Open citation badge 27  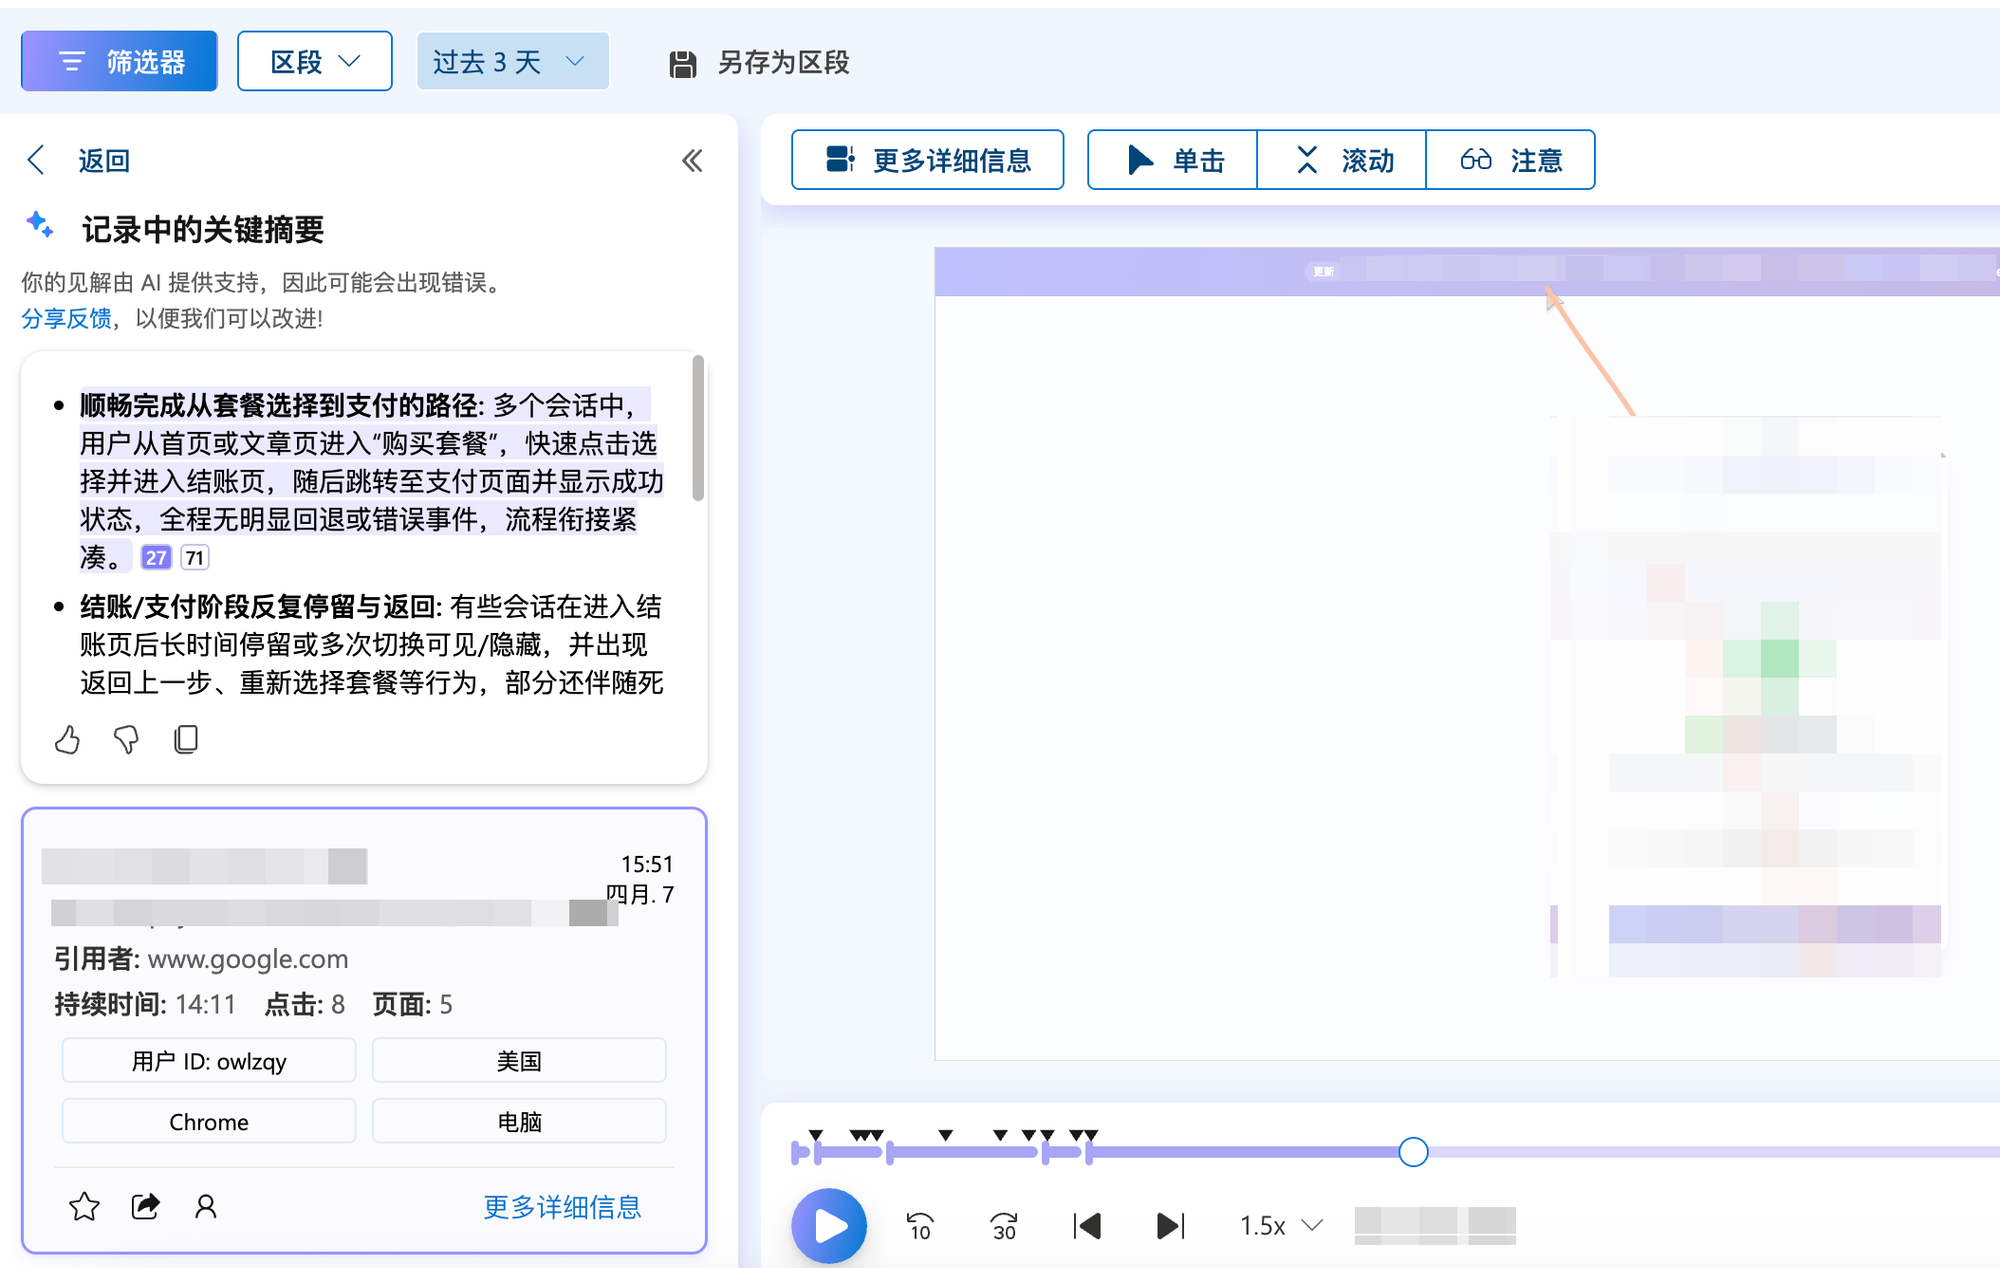click(156, 558)
